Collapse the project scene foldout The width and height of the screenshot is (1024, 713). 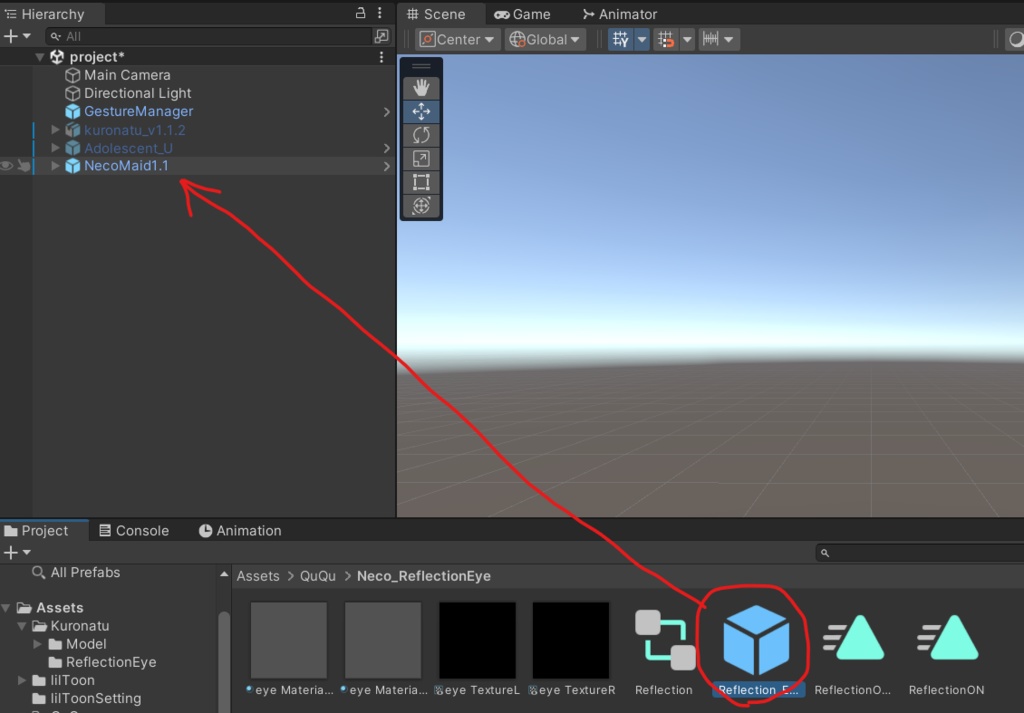[40, 57]
